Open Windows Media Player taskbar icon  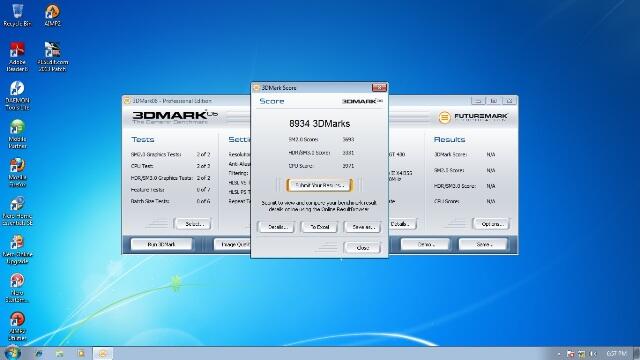click(x=81, y=353)
